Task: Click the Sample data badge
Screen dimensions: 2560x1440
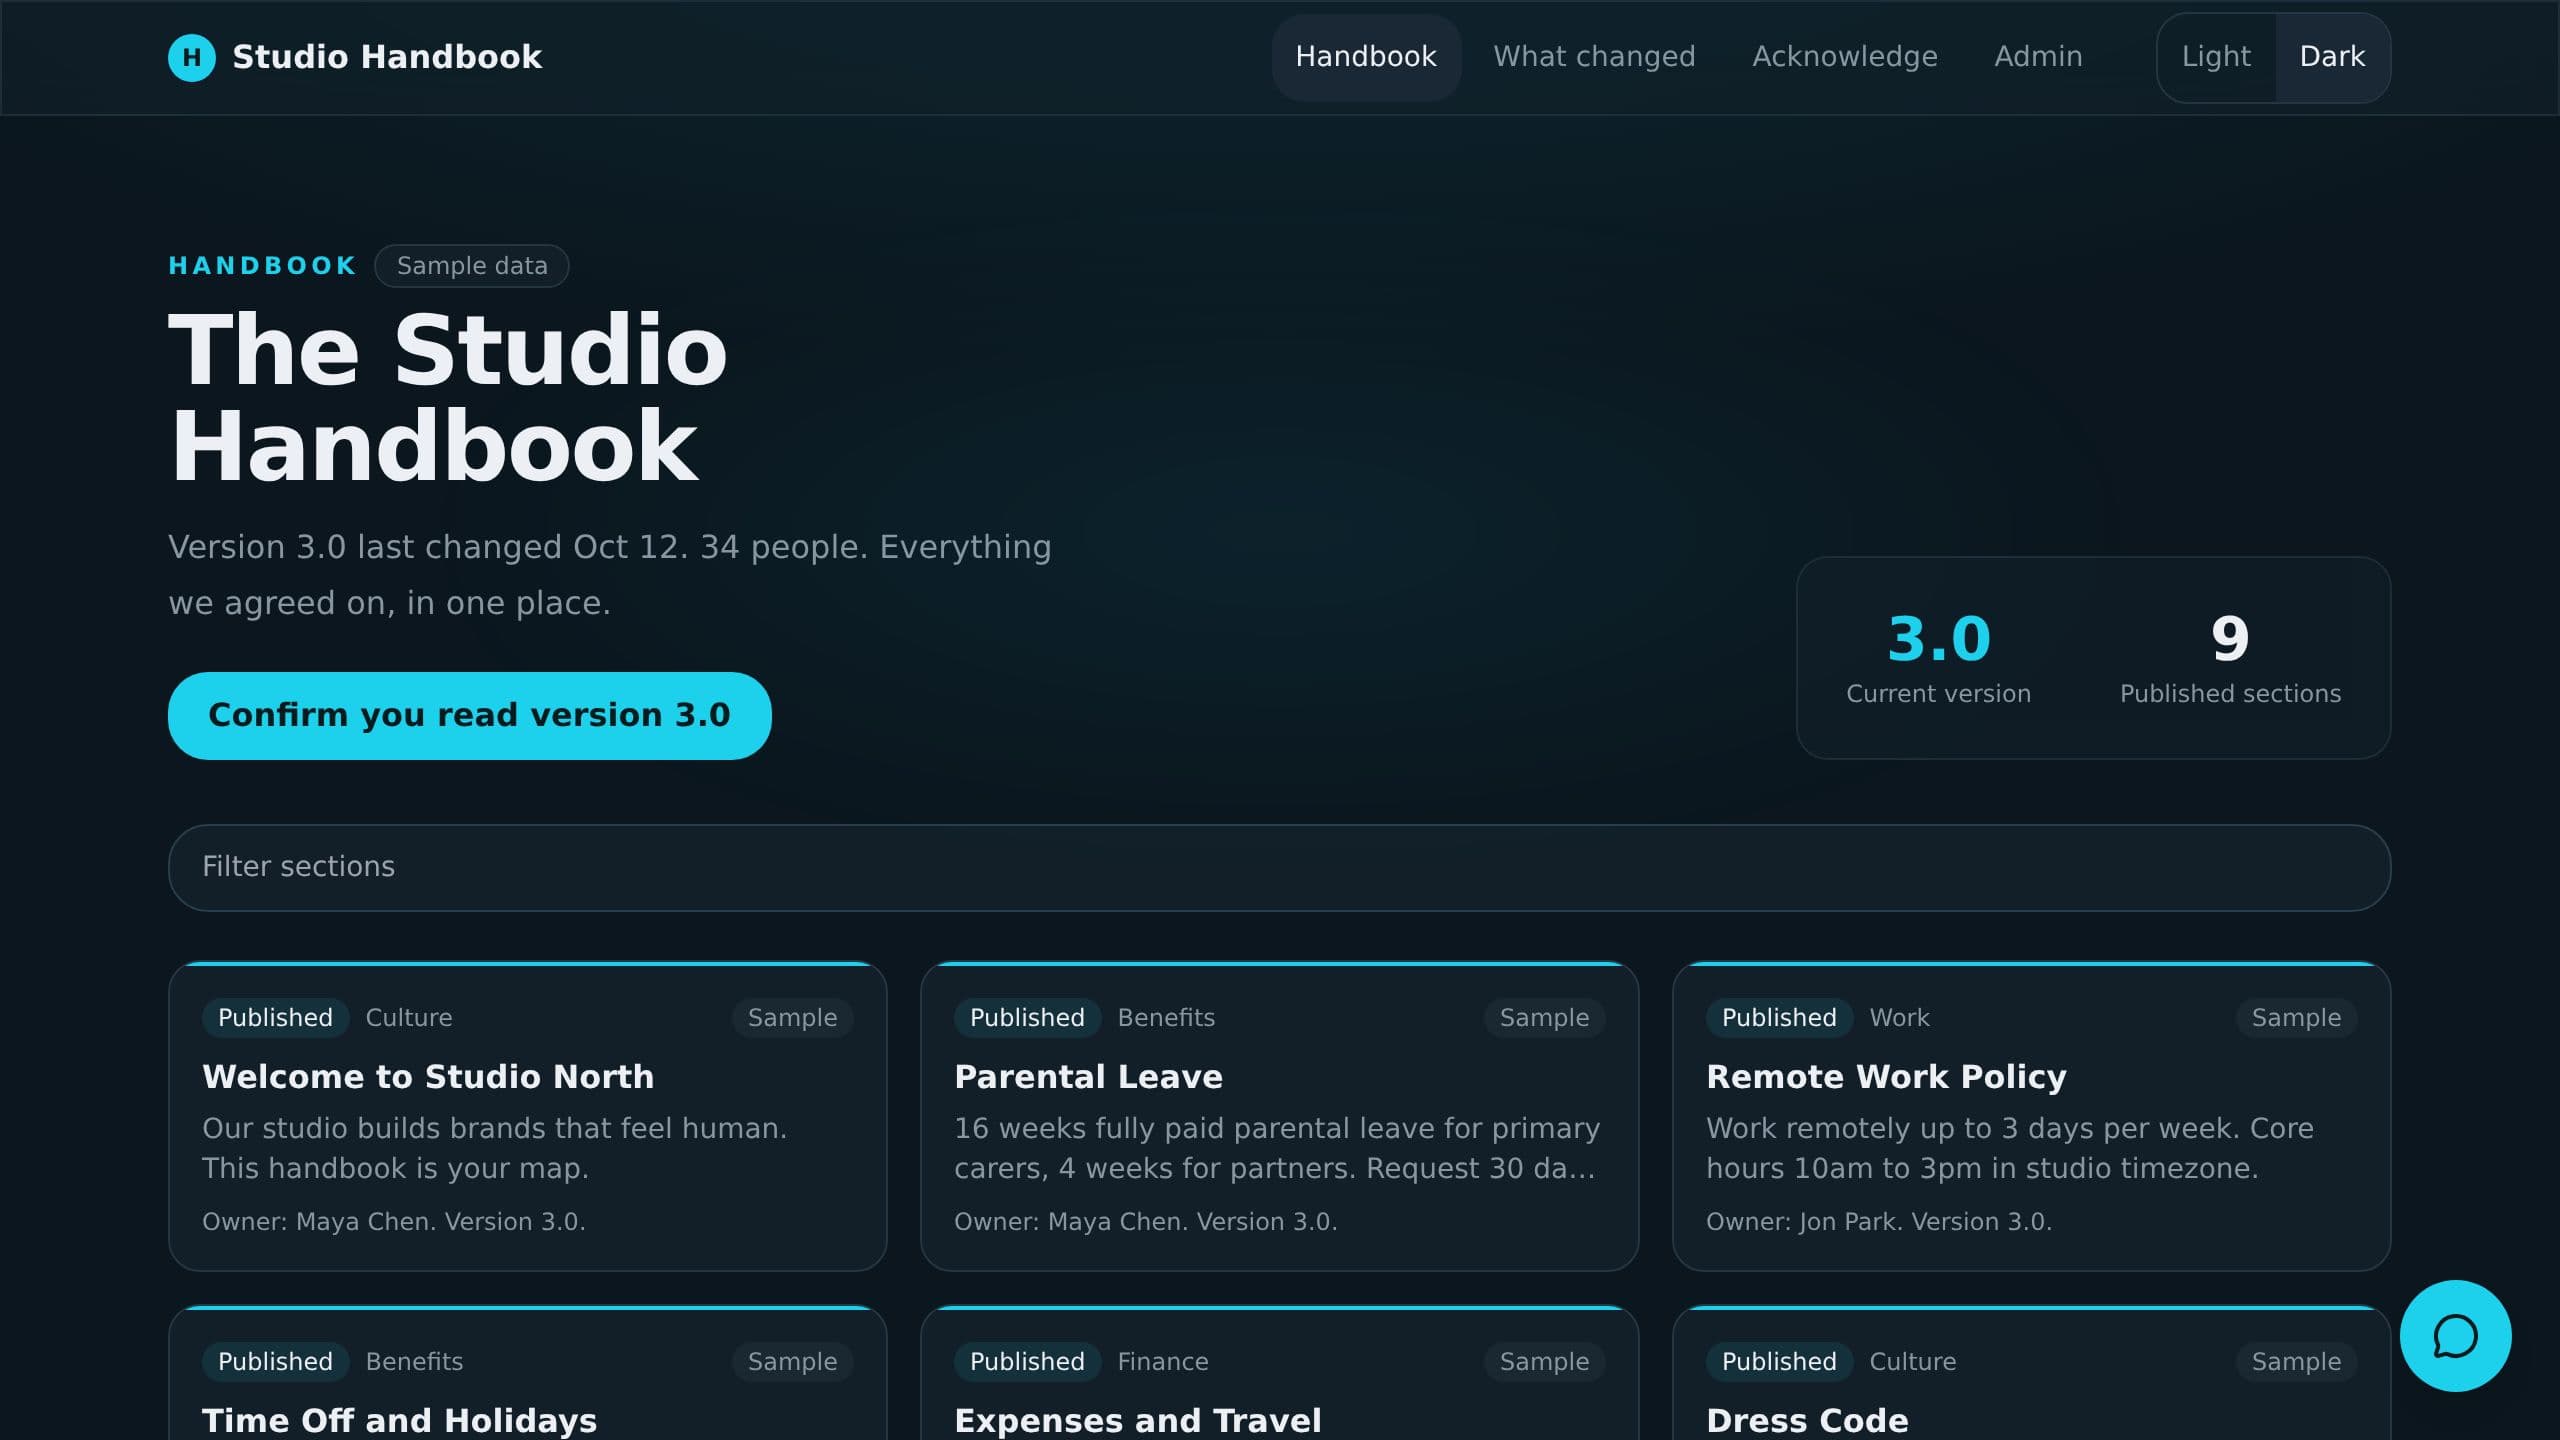Action: tap(472, 266)
